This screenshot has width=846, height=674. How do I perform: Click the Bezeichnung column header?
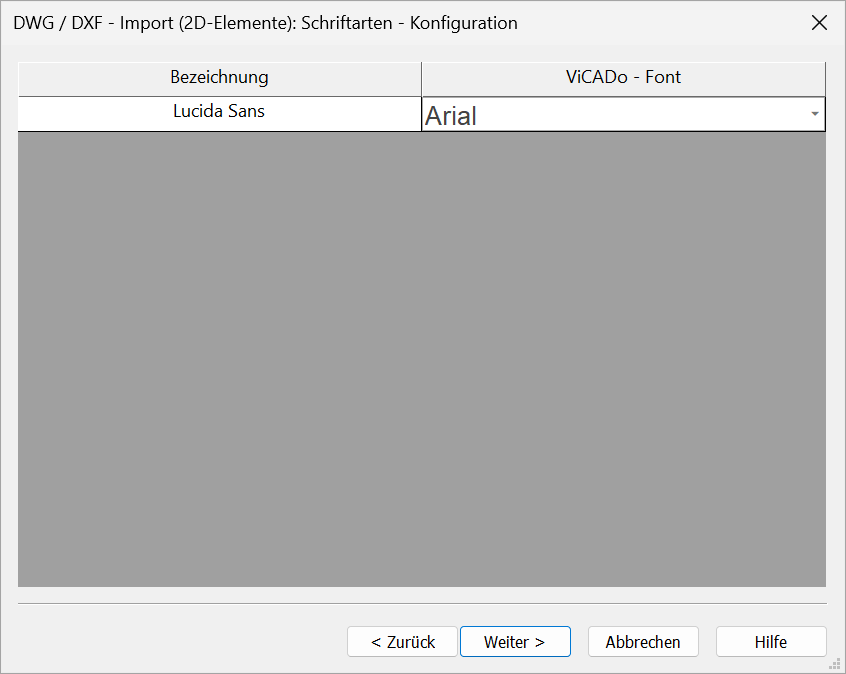[219, 79]
